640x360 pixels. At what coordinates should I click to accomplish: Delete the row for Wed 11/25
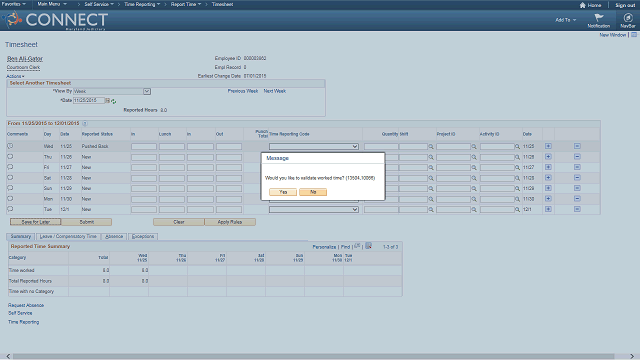point(577,146)
